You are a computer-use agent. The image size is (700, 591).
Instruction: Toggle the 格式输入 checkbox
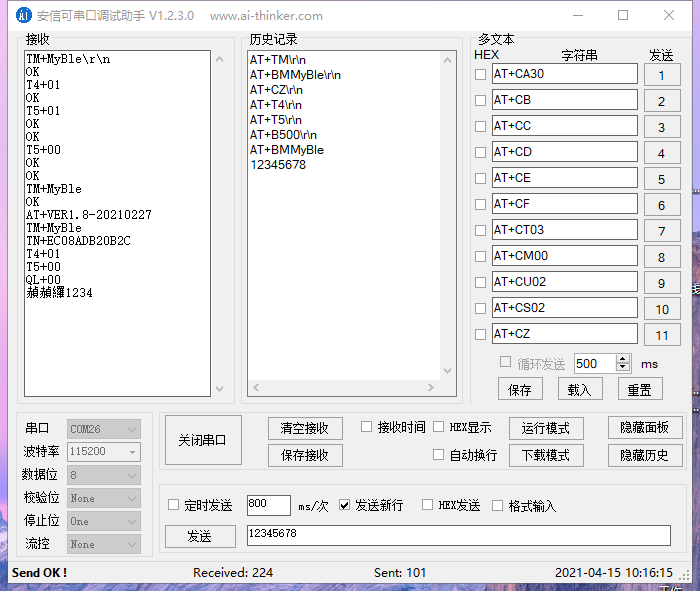click(x=497, y=506)
